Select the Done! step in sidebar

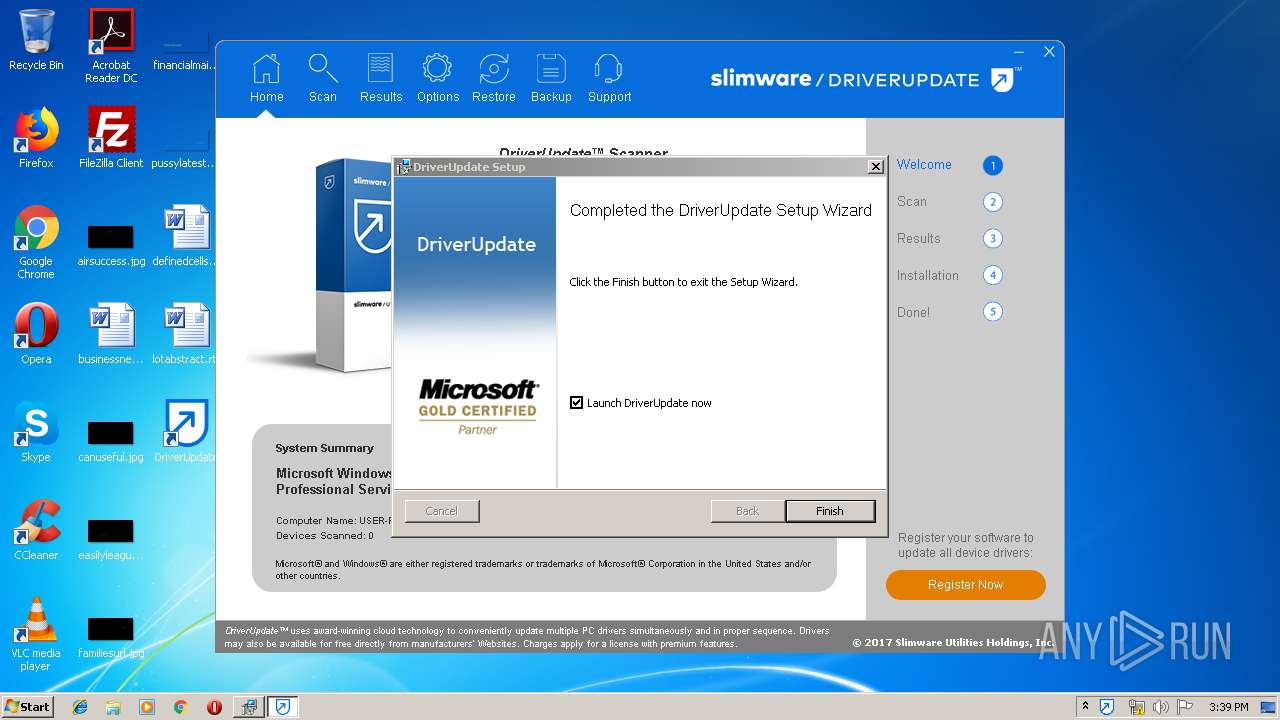pos(913,313)
